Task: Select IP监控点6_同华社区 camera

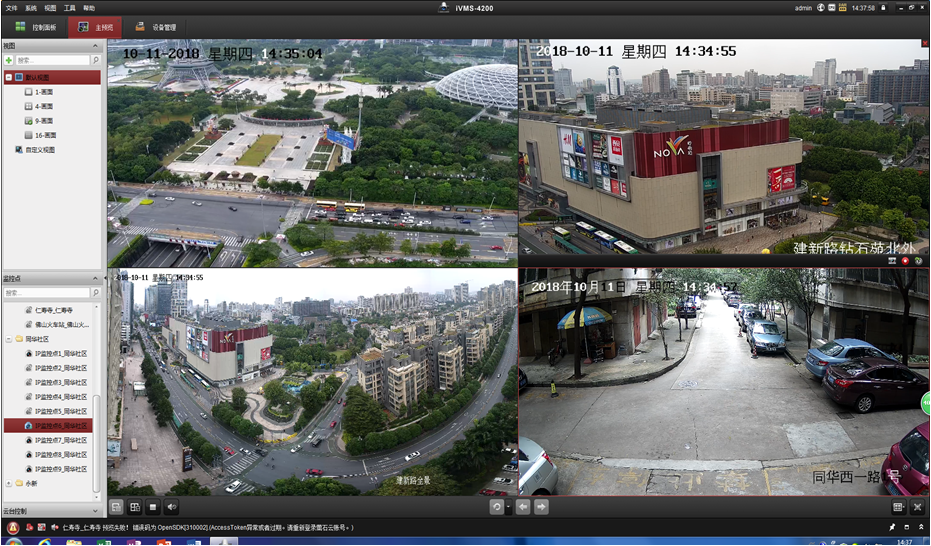Action: point(48,426)
